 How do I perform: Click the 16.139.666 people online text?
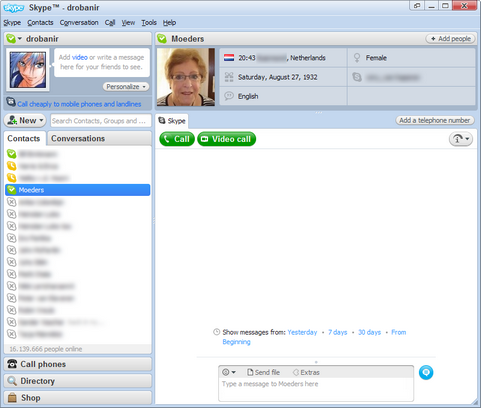46,349
